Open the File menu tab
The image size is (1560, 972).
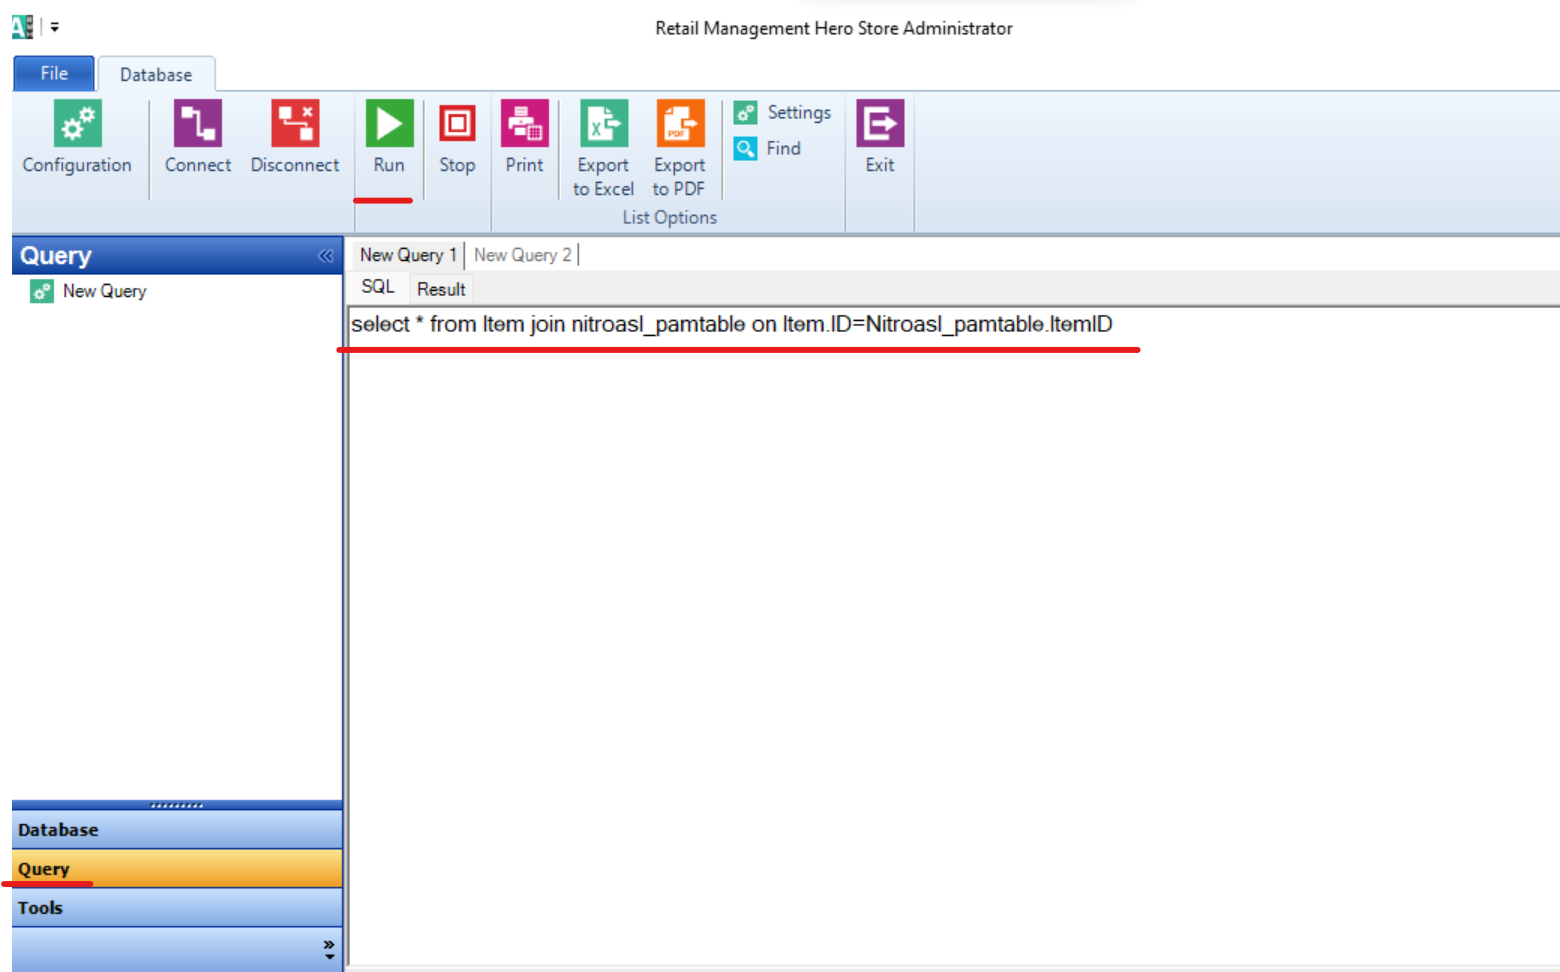54,74
